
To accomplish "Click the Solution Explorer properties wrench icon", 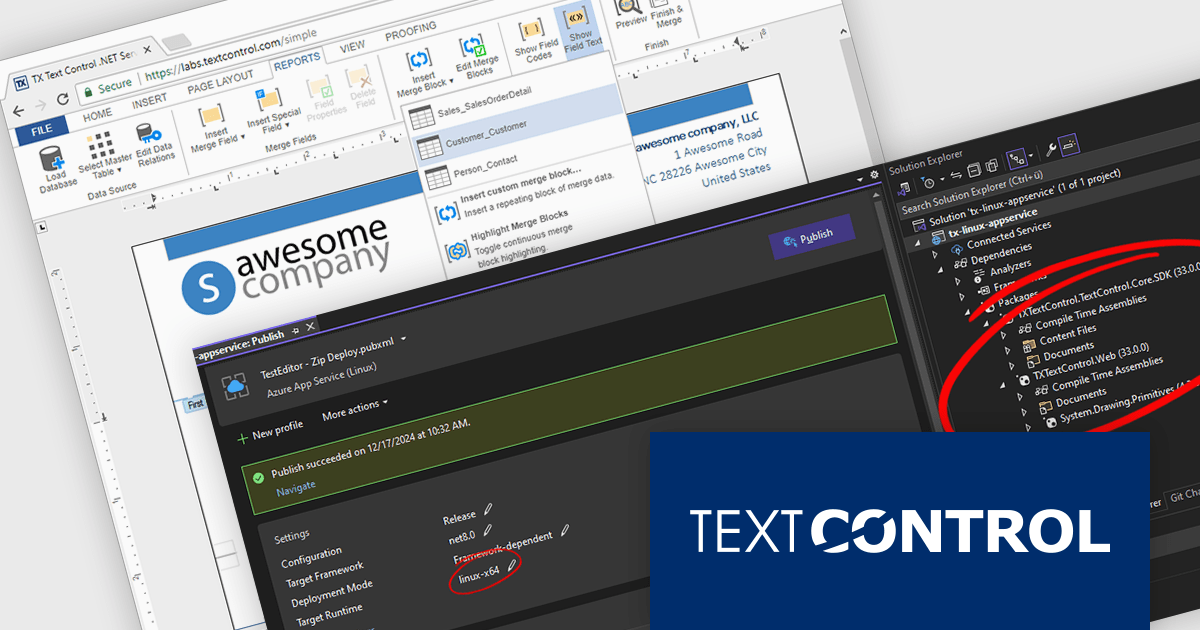I will coord(1050,150).
